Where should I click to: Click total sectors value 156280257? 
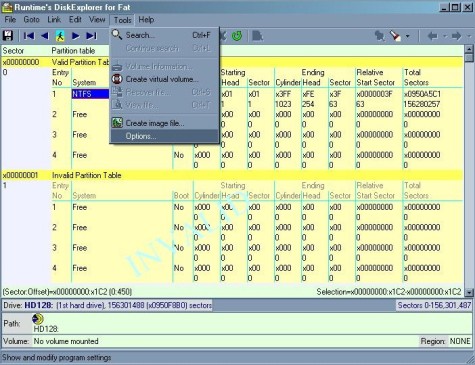pyautogui.click(x=422, y=104)
